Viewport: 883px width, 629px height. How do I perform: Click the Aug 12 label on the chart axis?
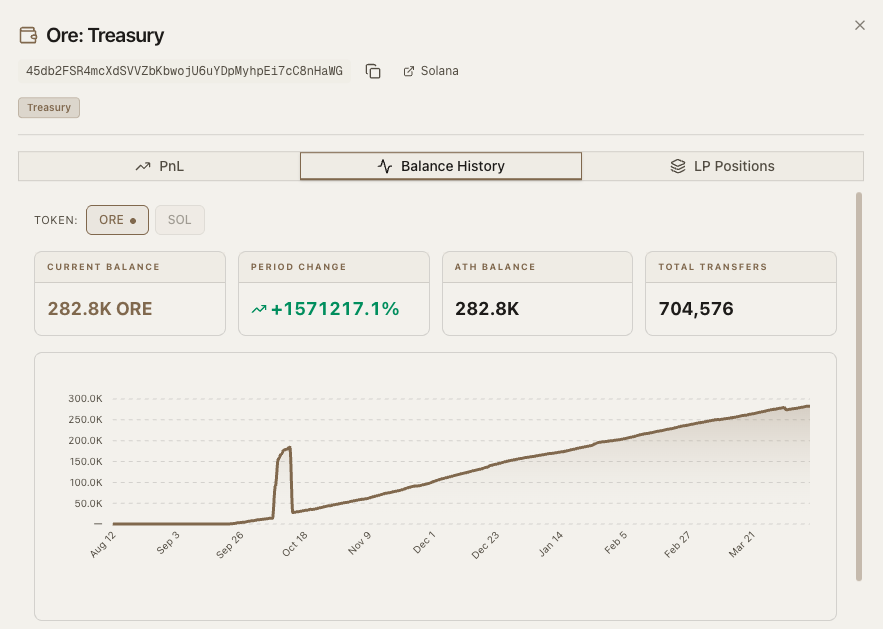click(x=102, y=544)
